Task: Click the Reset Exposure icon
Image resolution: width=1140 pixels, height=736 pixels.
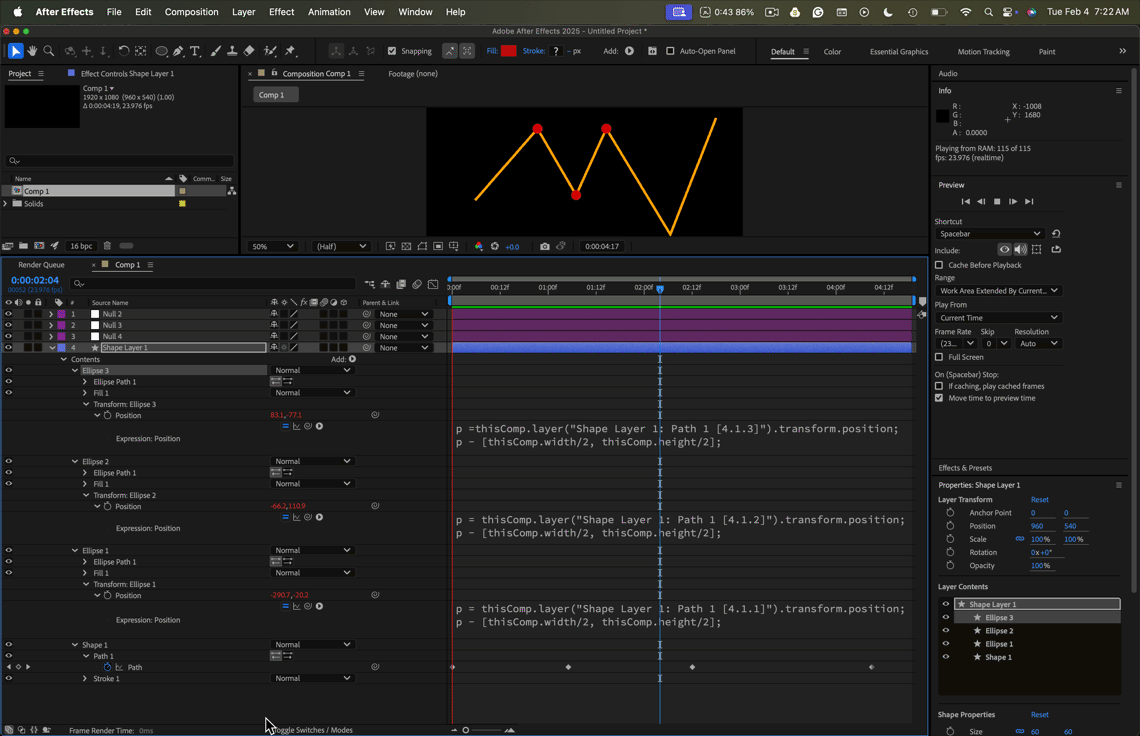Action: tap(494, 247)
